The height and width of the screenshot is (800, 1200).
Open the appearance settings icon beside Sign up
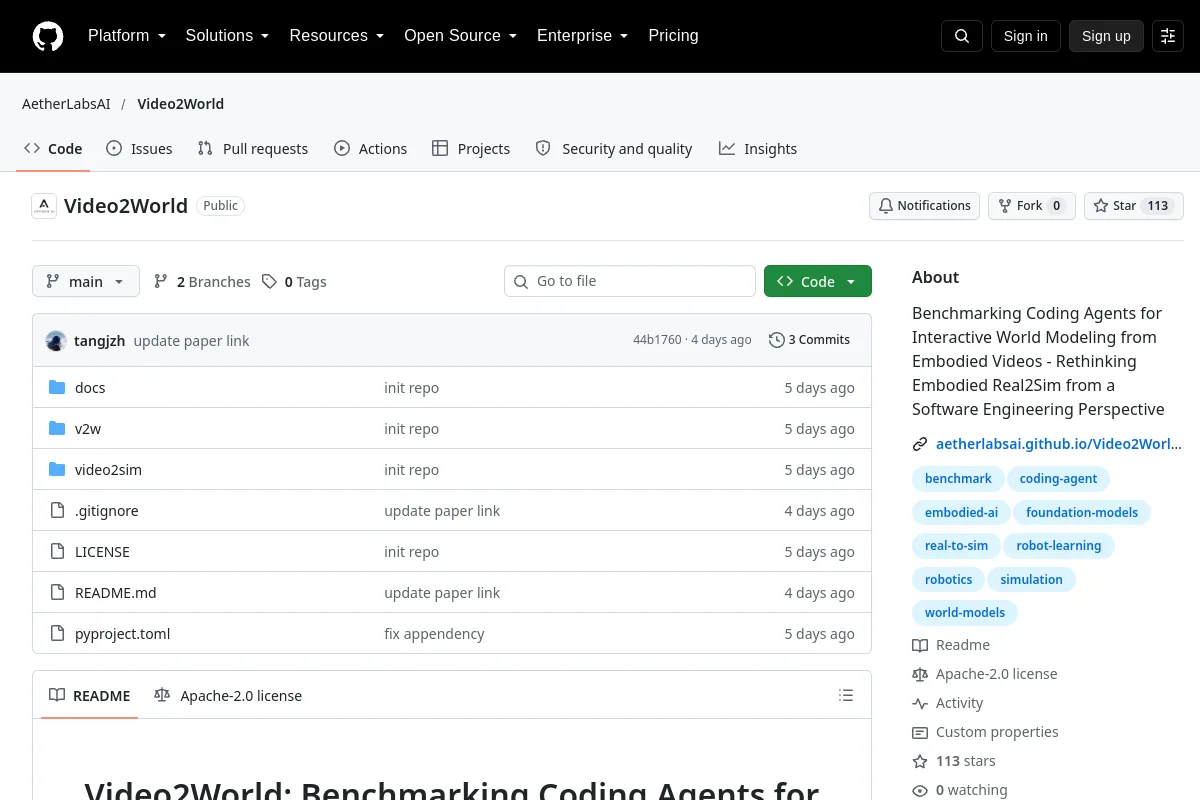[x=1168, y=36]
